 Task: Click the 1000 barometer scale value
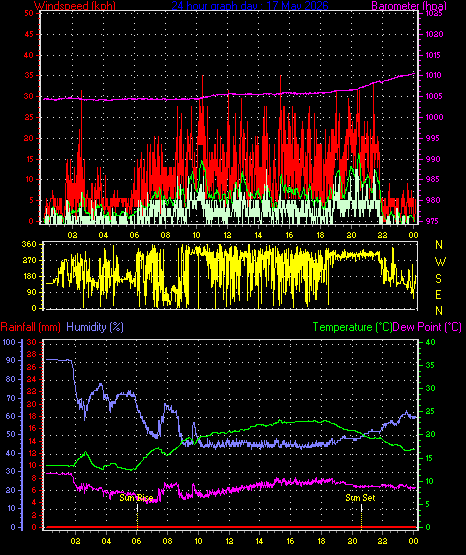(x=434, y=117)
